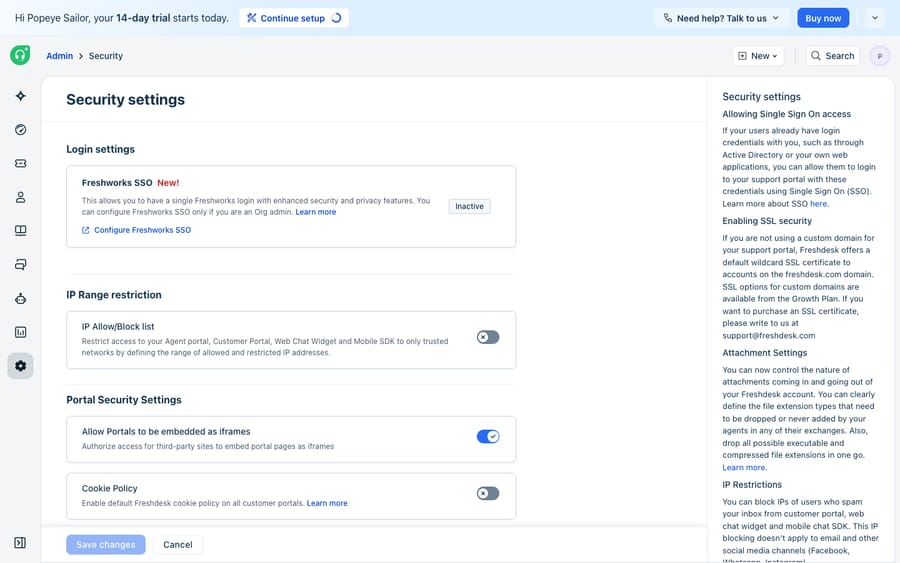Open the Contacts icon in sidebar

(x=21, y=197)
